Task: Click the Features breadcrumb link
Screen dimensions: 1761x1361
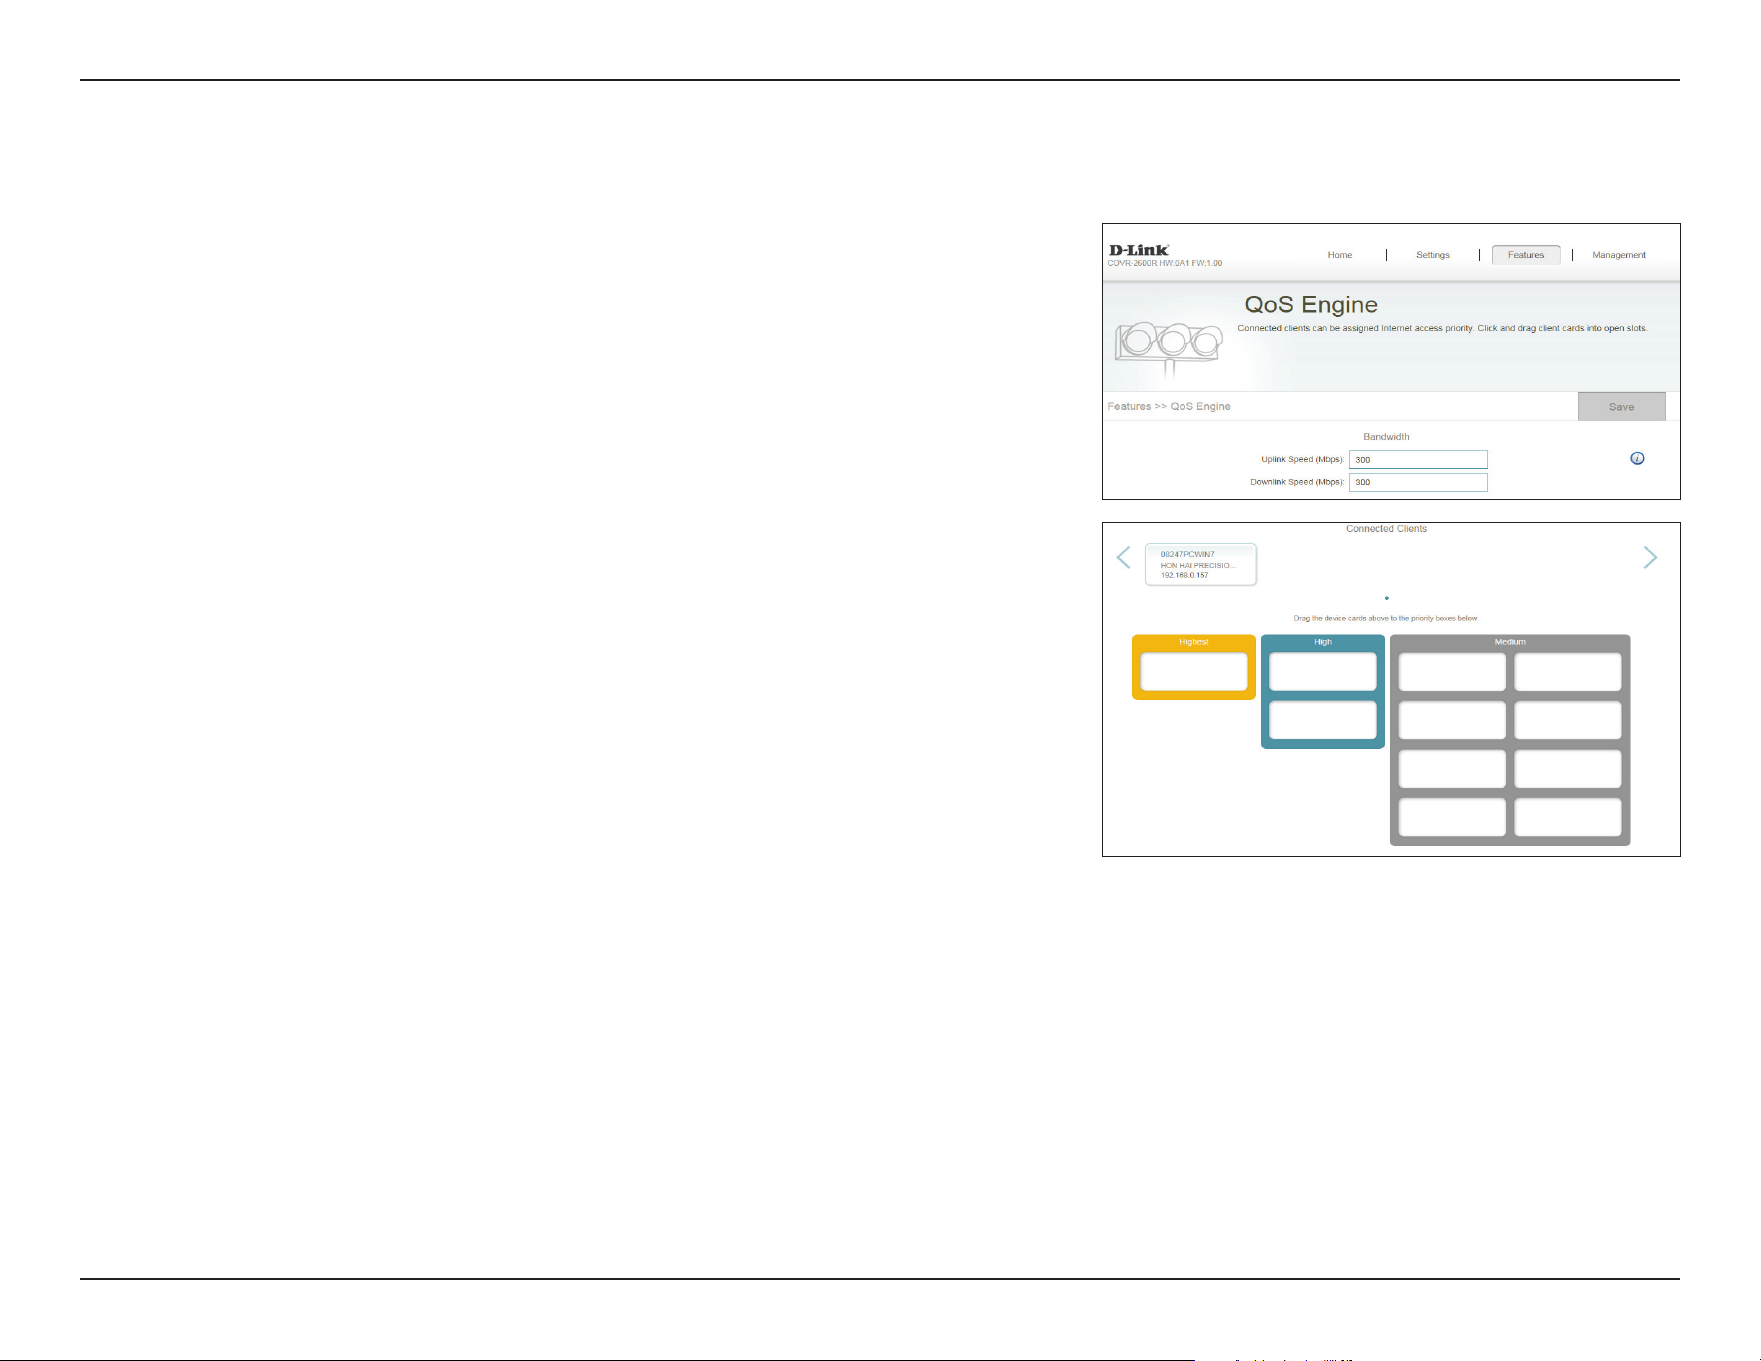Action: point(1129,406)
